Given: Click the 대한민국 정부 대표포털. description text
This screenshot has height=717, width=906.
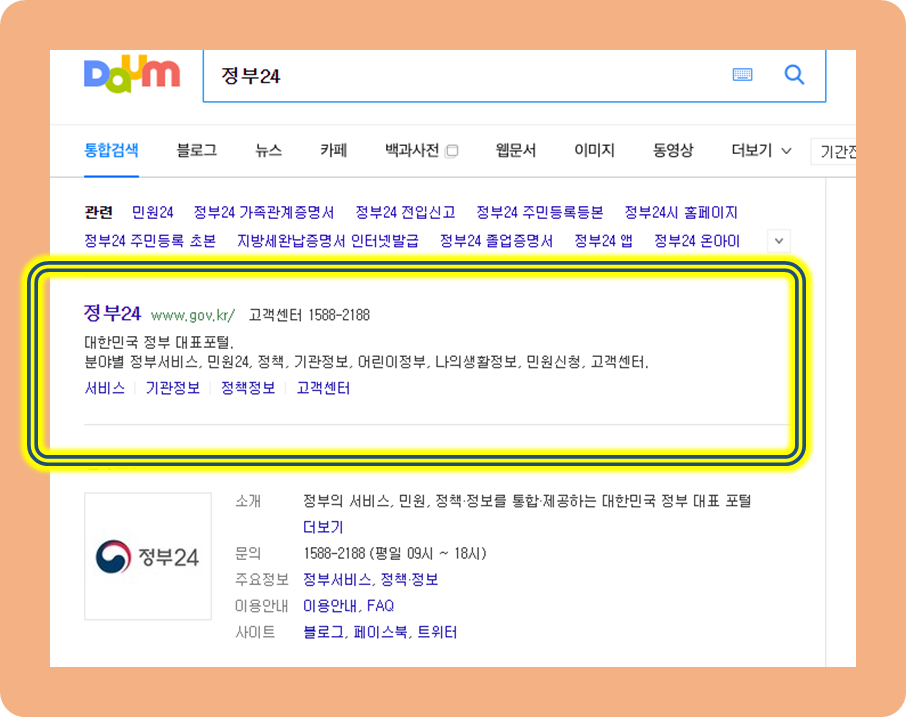Looking at the screenshot, I should (159, 342).
